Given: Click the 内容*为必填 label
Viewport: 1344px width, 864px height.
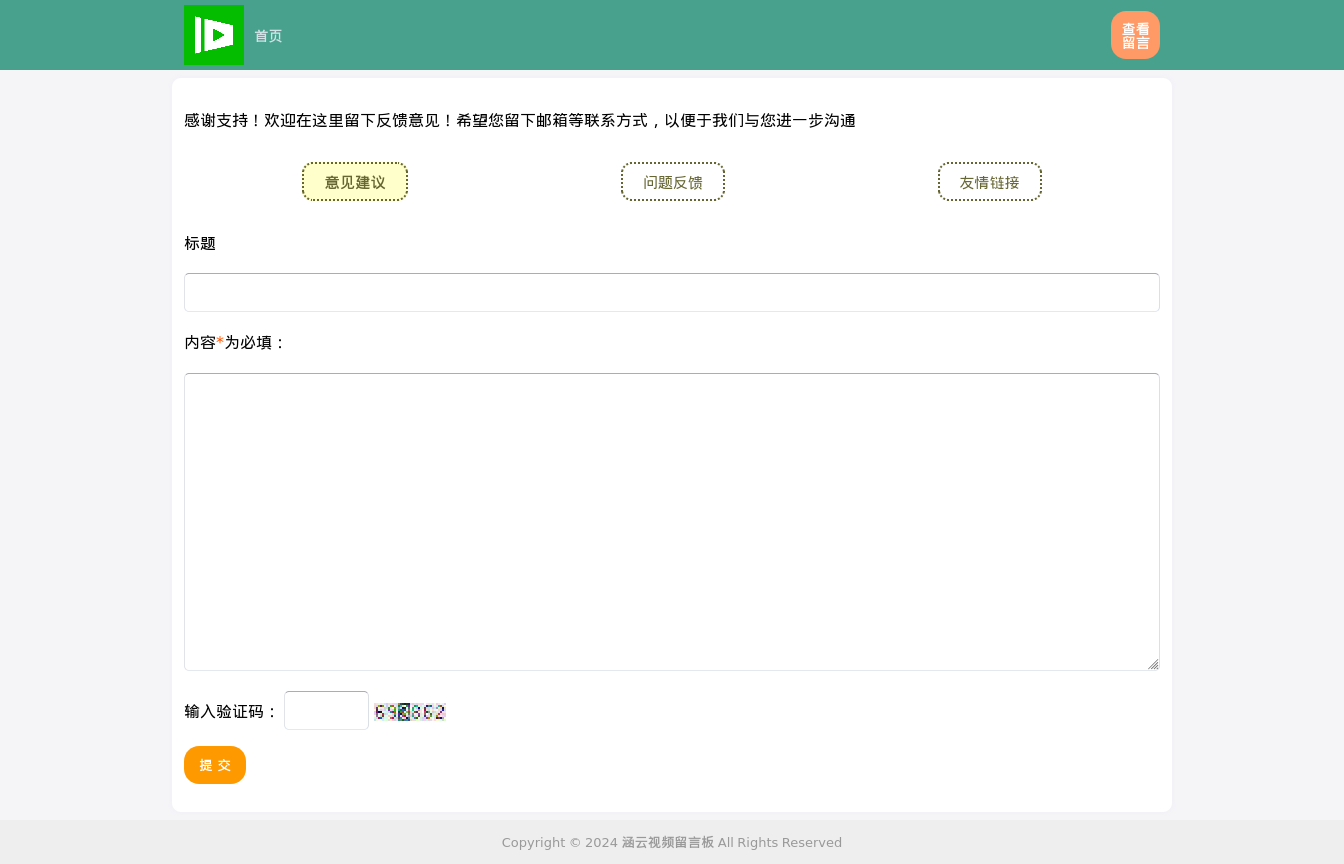Looking at the screenshot, I should tap(235, 343).
